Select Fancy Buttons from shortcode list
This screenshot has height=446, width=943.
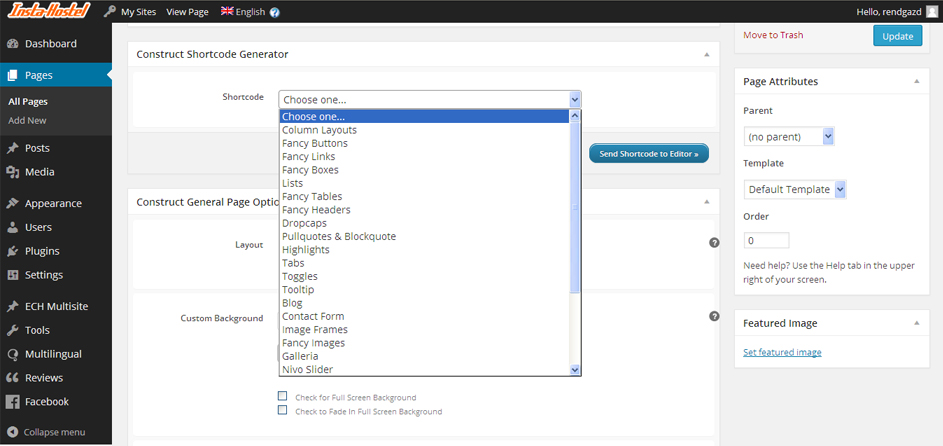coord(315,143)
